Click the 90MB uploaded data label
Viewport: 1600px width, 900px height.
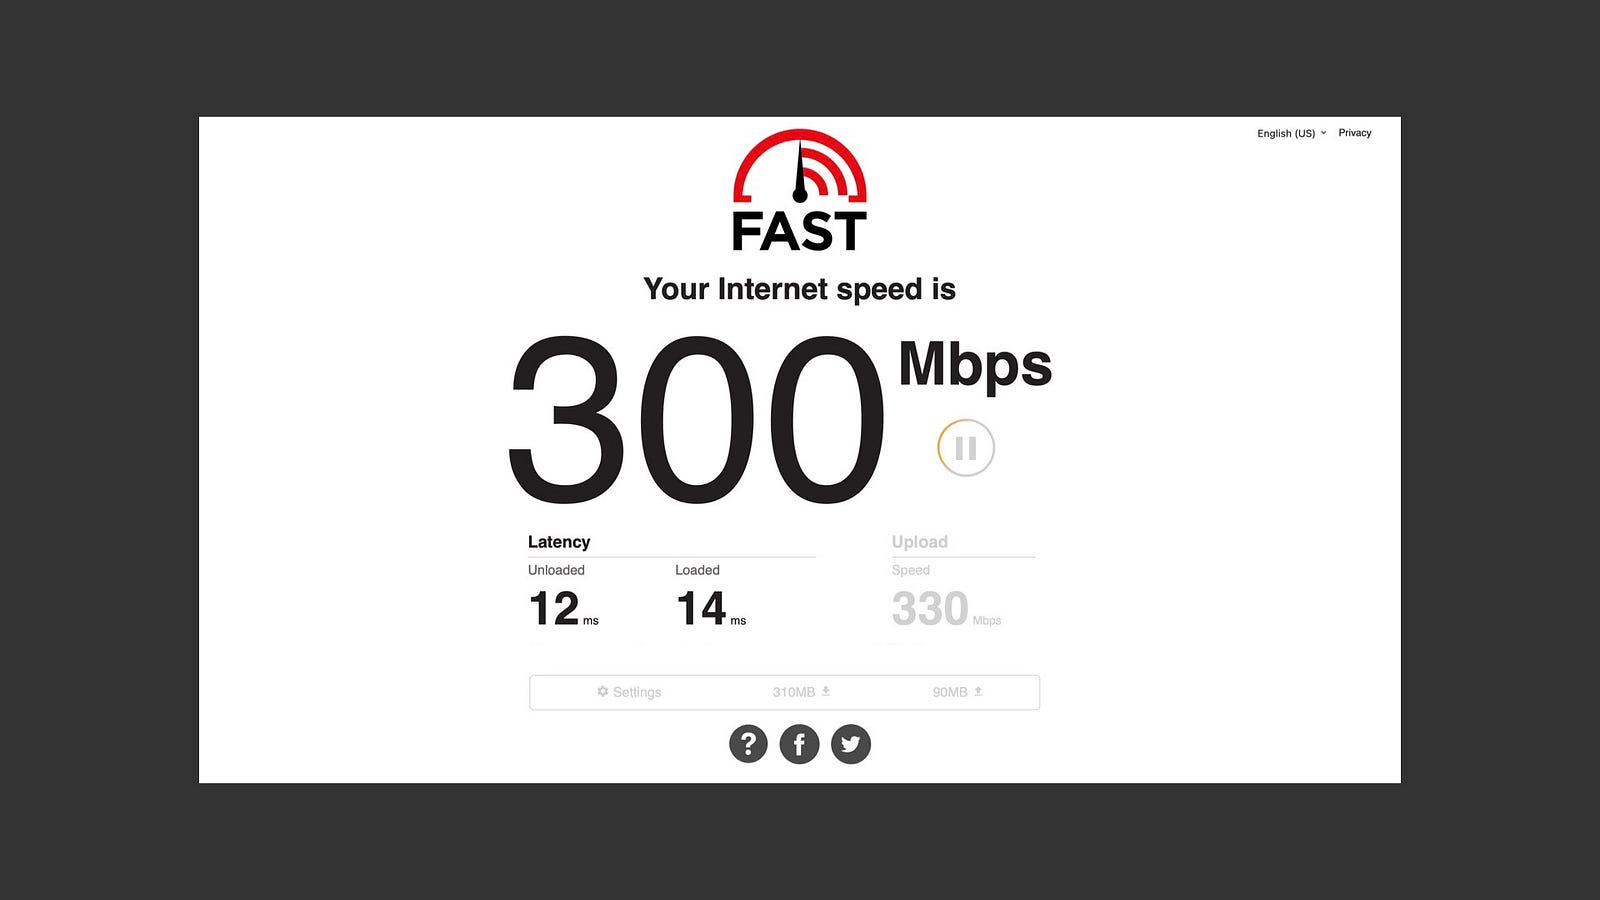(950, 692)
